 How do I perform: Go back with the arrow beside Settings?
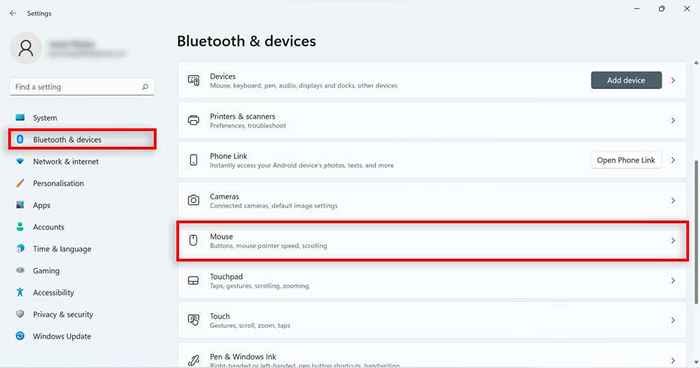pos(12,13)
